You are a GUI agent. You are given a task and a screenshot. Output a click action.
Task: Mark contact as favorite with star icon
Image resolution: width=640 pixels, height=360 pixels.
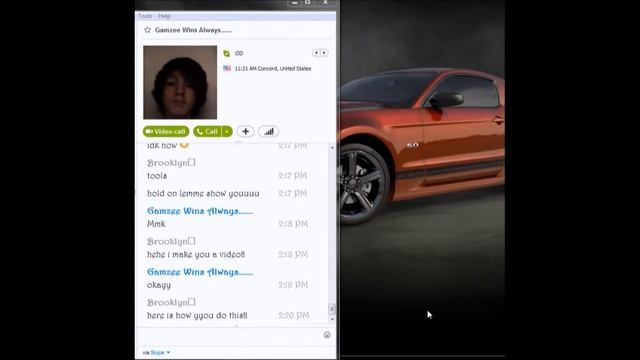(x=147, y=30)
